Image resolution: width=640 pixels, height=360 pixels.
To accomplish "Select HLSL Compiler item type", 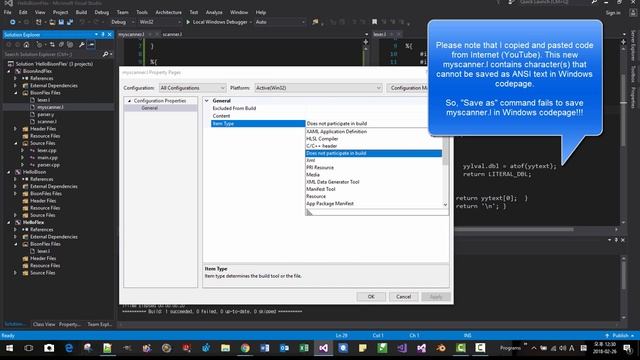I will (x=374, y=139).
